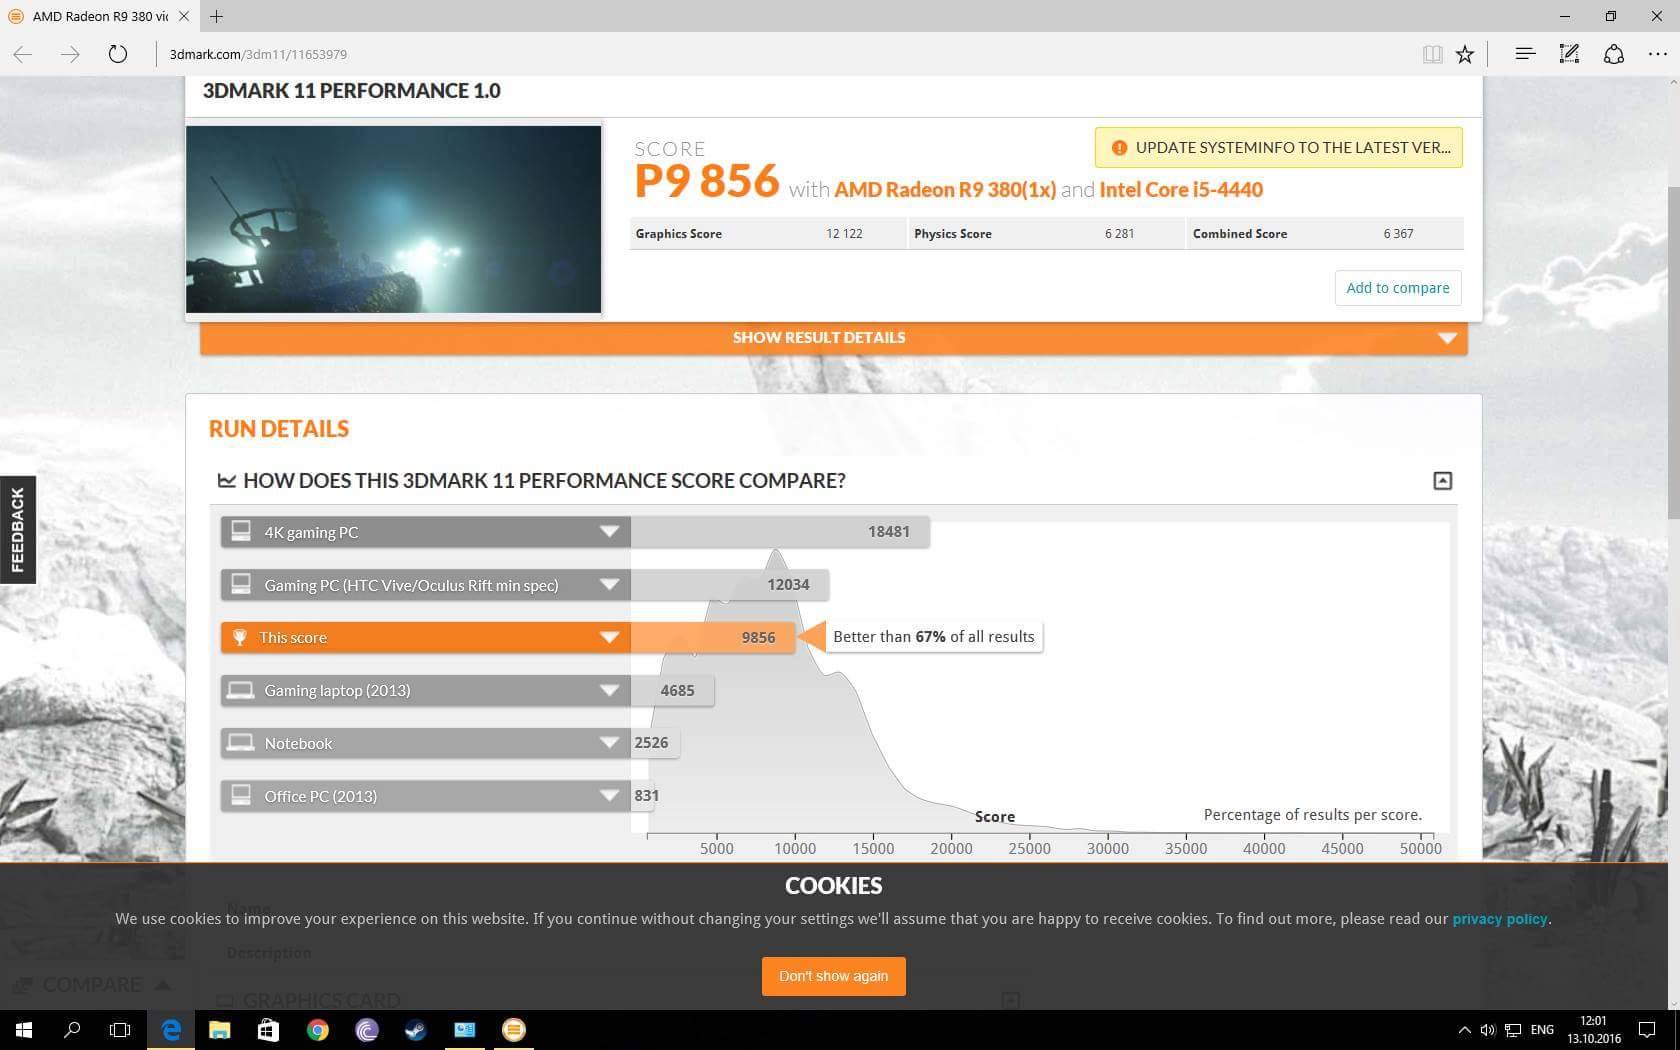Switch the ENG input language indicator

1543,1030
